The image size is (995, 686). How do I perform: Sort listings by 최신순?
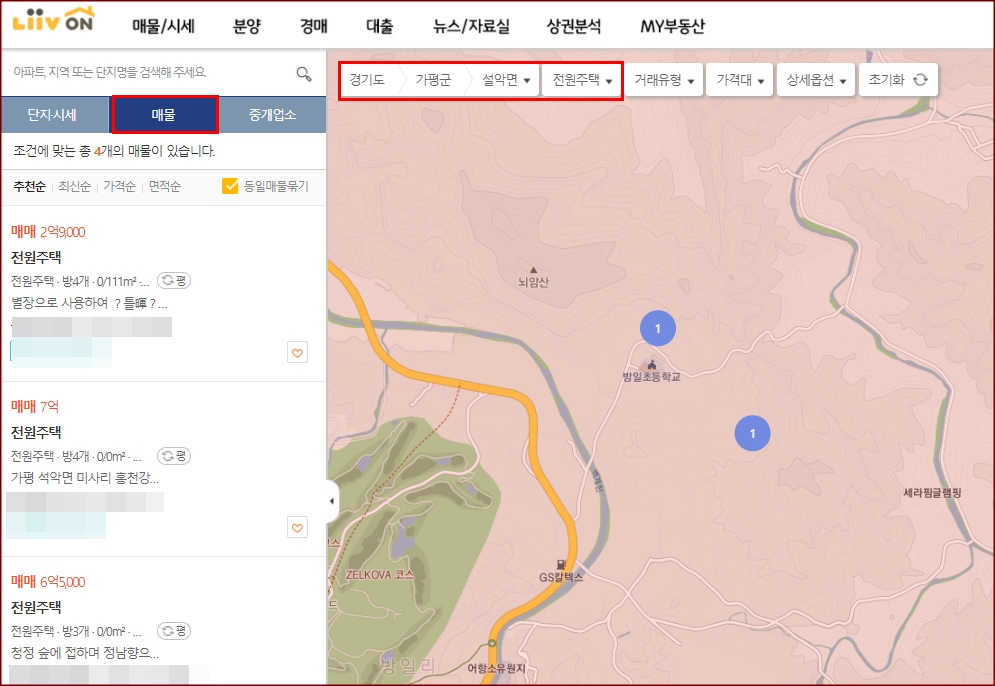tap(74, 187)
